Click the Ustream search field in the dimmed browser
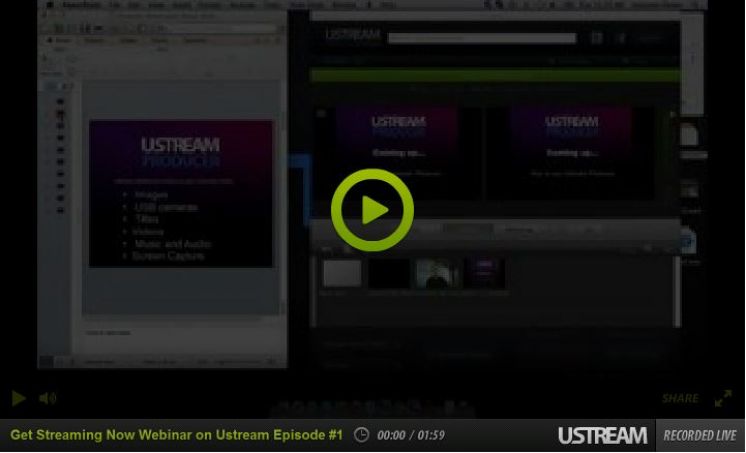The height and width of the screenshot is (453, 746). 482,38
